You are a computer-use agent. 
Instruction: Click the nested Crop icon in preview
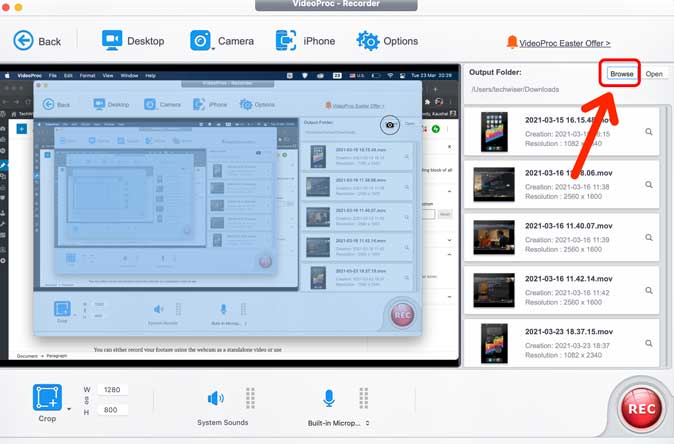click(62, 309)
